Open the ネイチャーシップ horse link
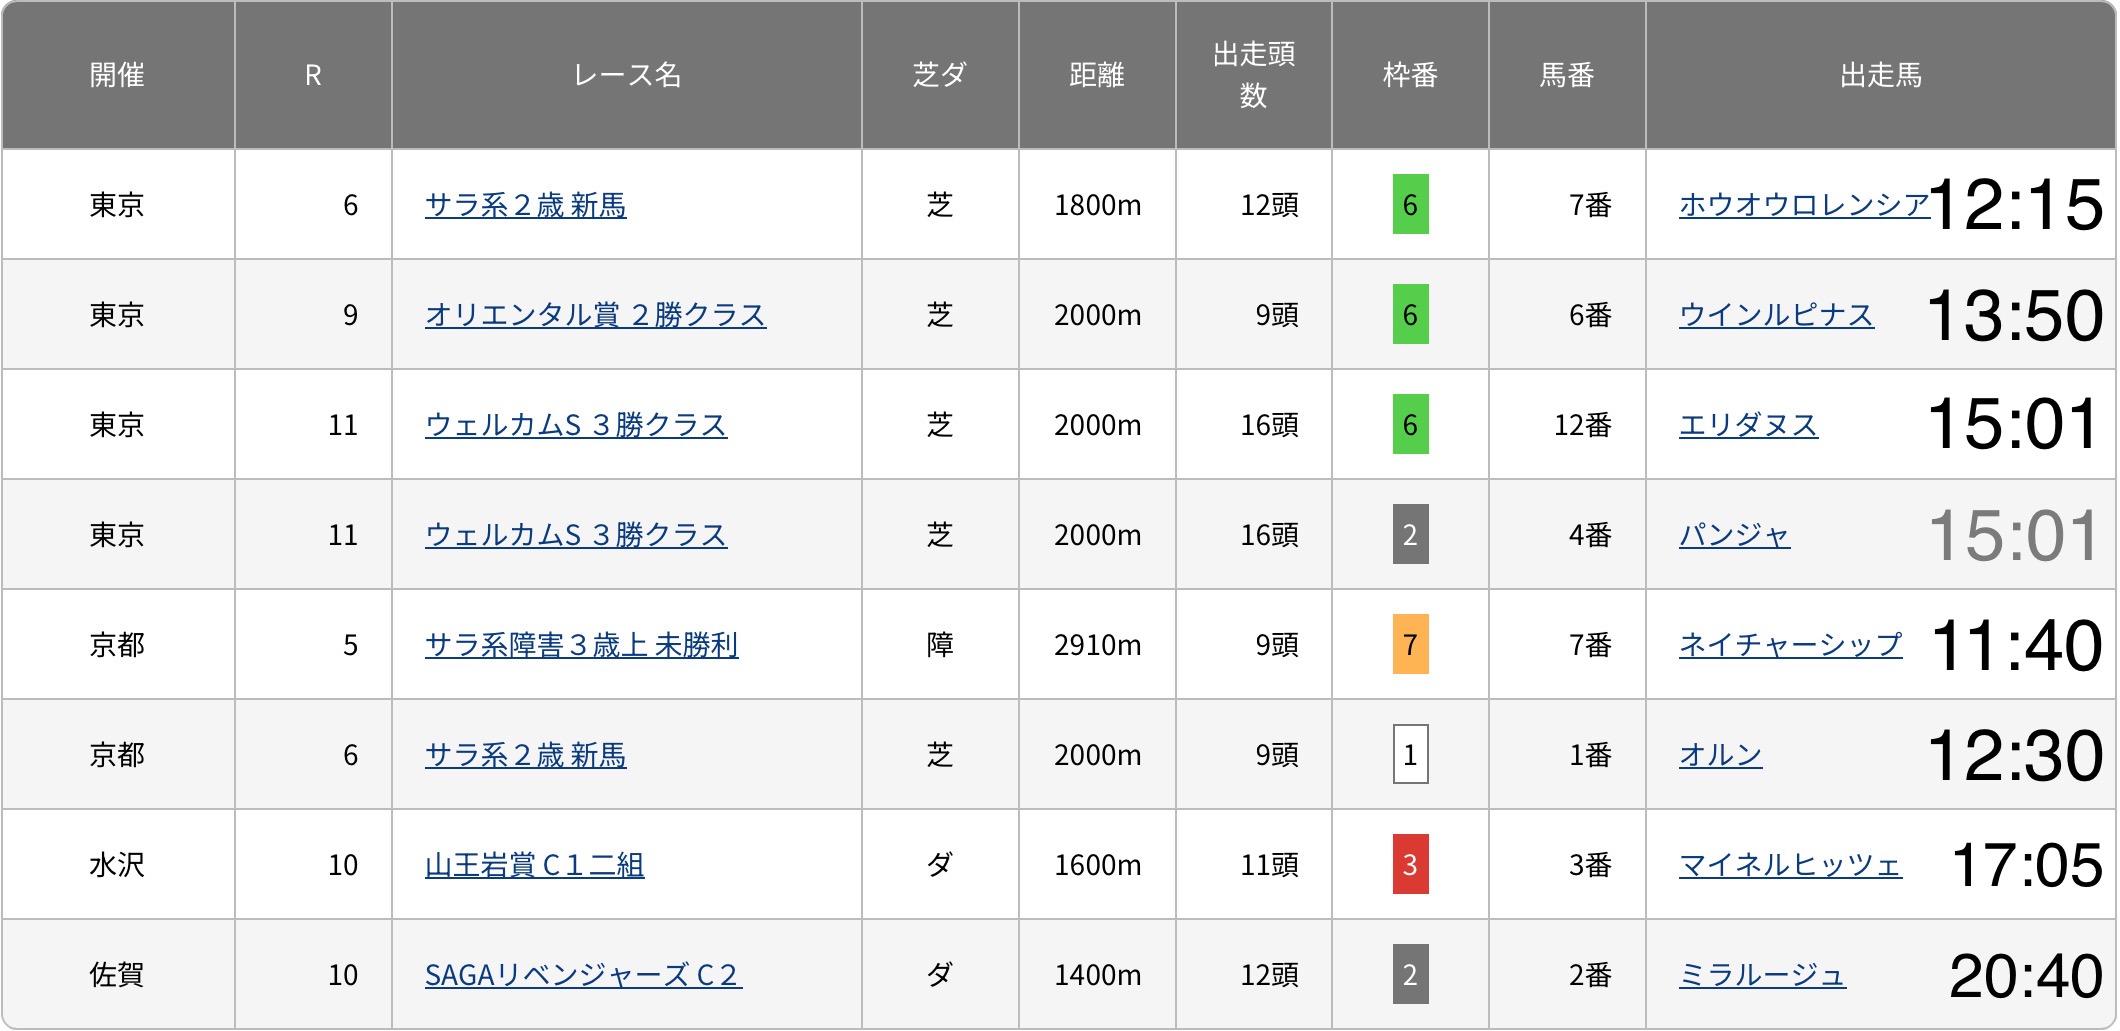Screen dimensions: 2120x1031 click(1789, 645)
